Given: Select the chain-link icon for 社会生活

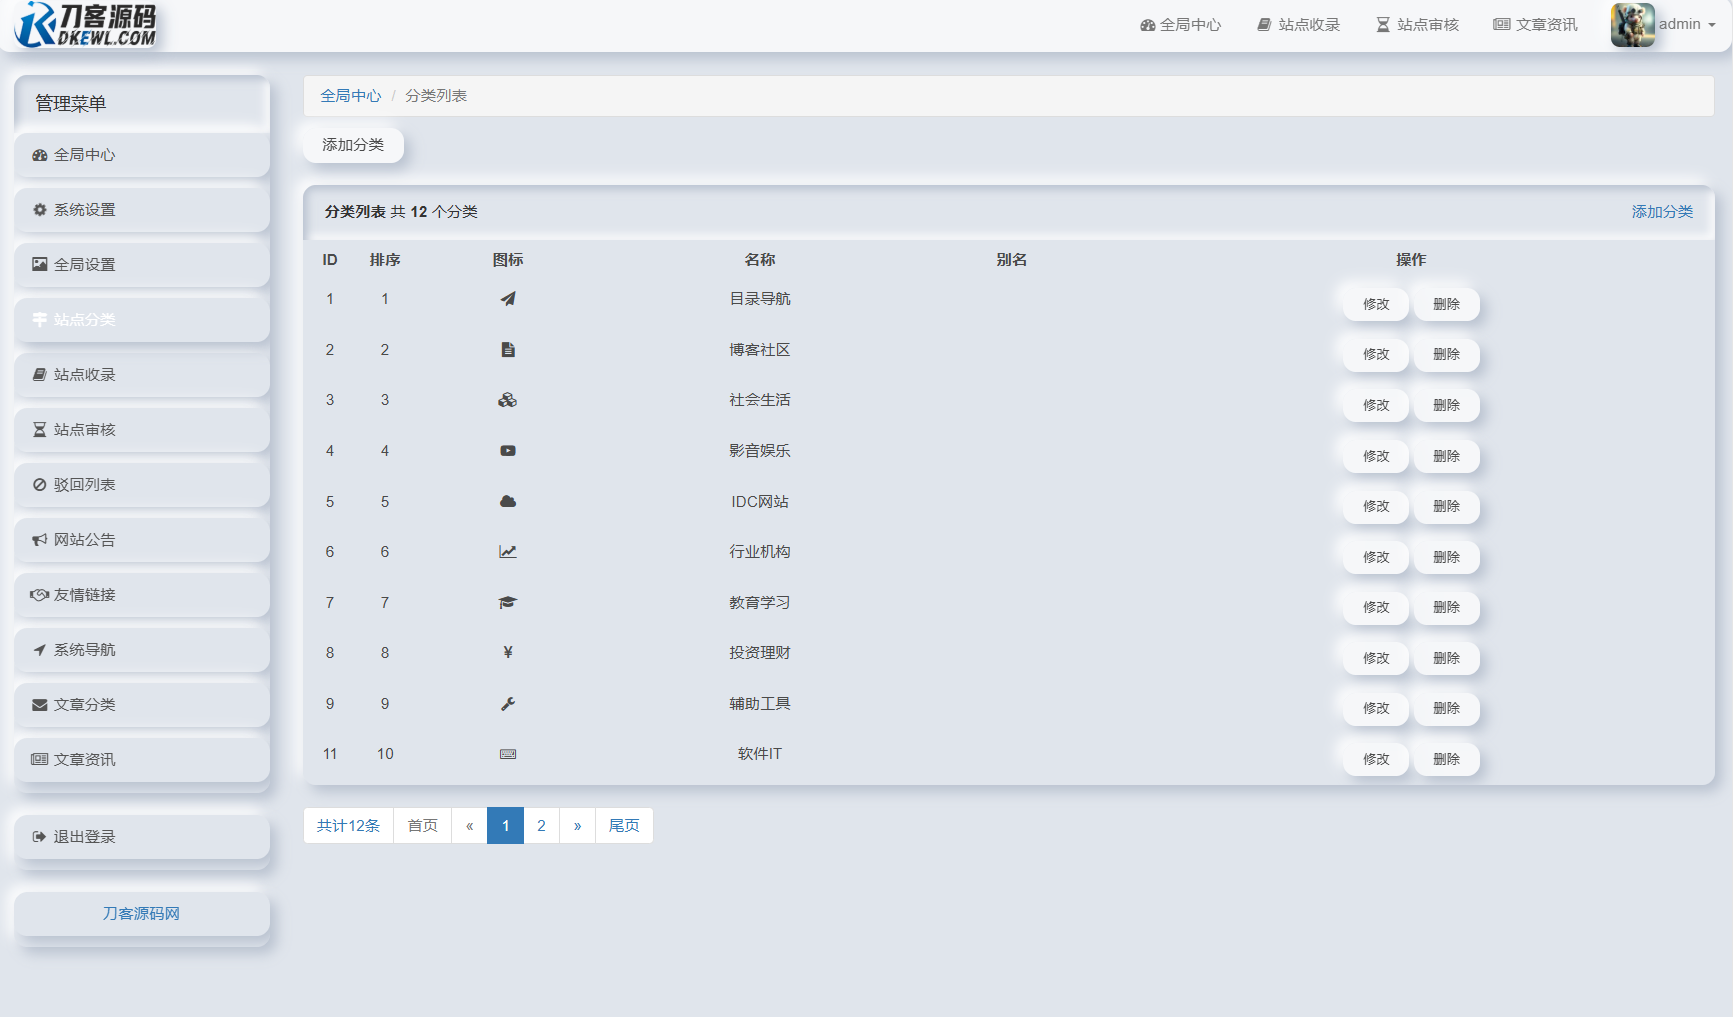Looking at the screenshot, I should (x=508, y=399).
